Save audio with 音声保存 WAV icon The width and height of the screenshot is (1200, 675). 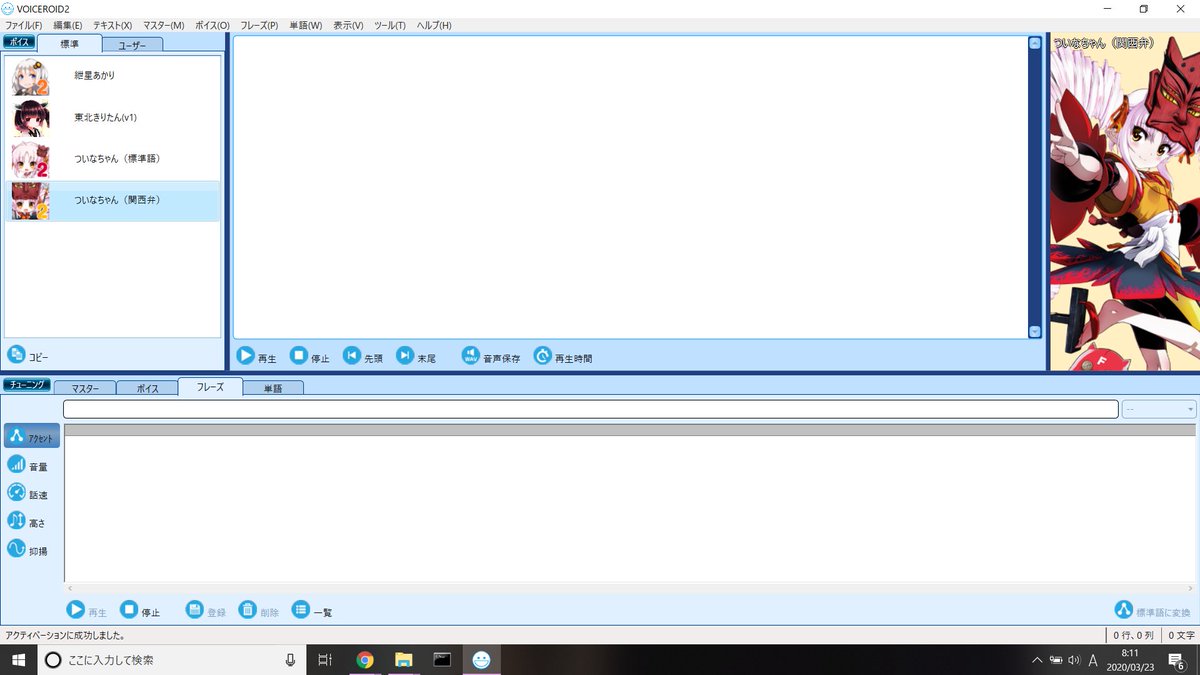tap(470, 355)
